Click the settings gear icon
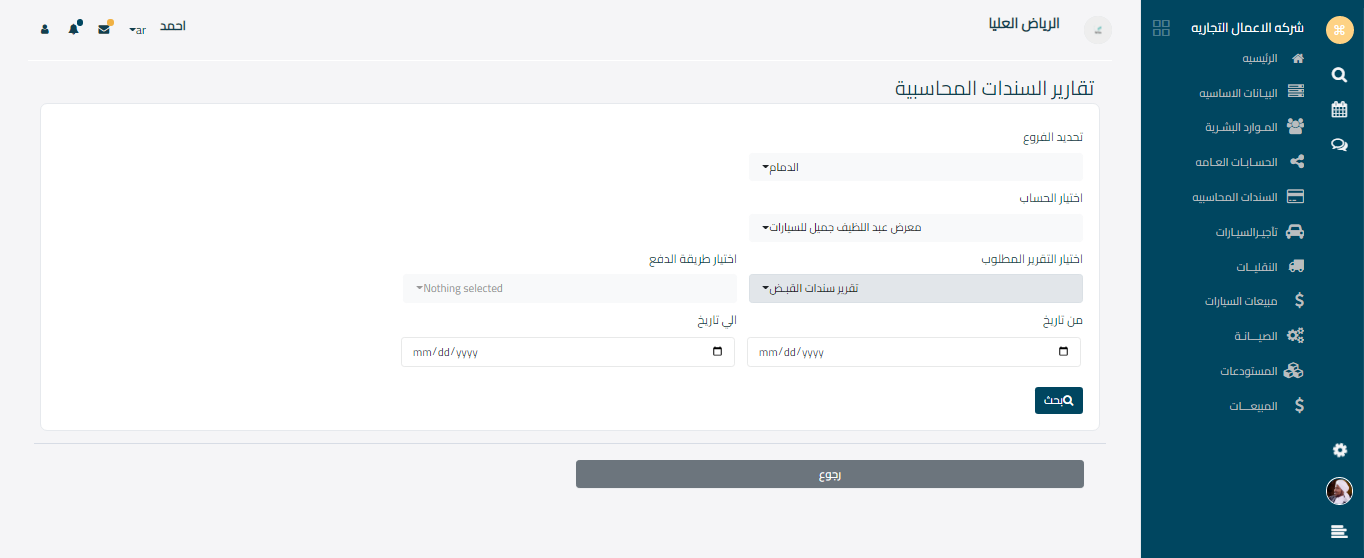 tap(1340, 451)
